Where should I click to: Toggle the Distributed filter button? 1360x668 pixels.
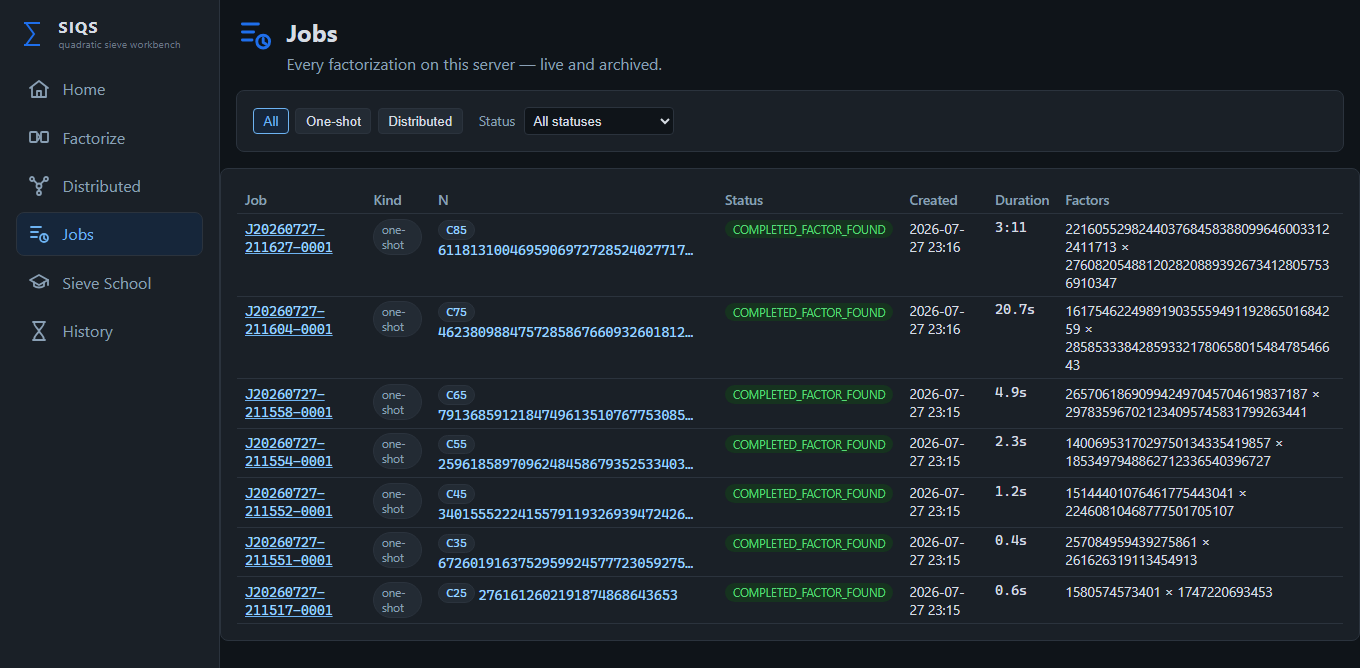[420, 121]
